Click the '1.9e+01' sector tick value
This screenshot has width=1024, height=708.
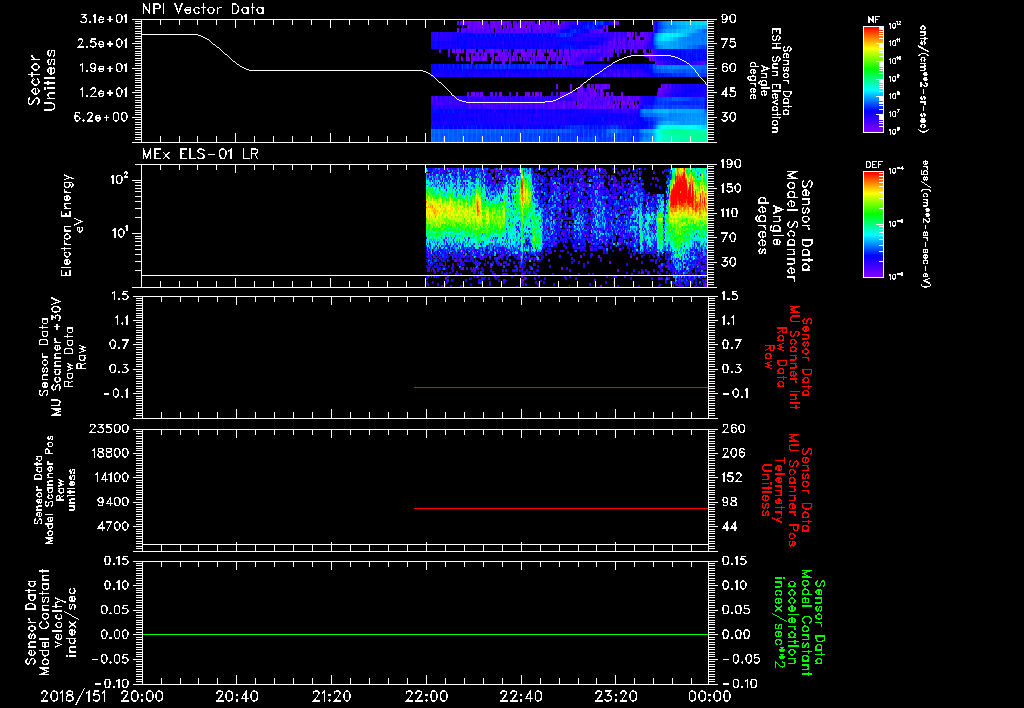tap(104, 68)
